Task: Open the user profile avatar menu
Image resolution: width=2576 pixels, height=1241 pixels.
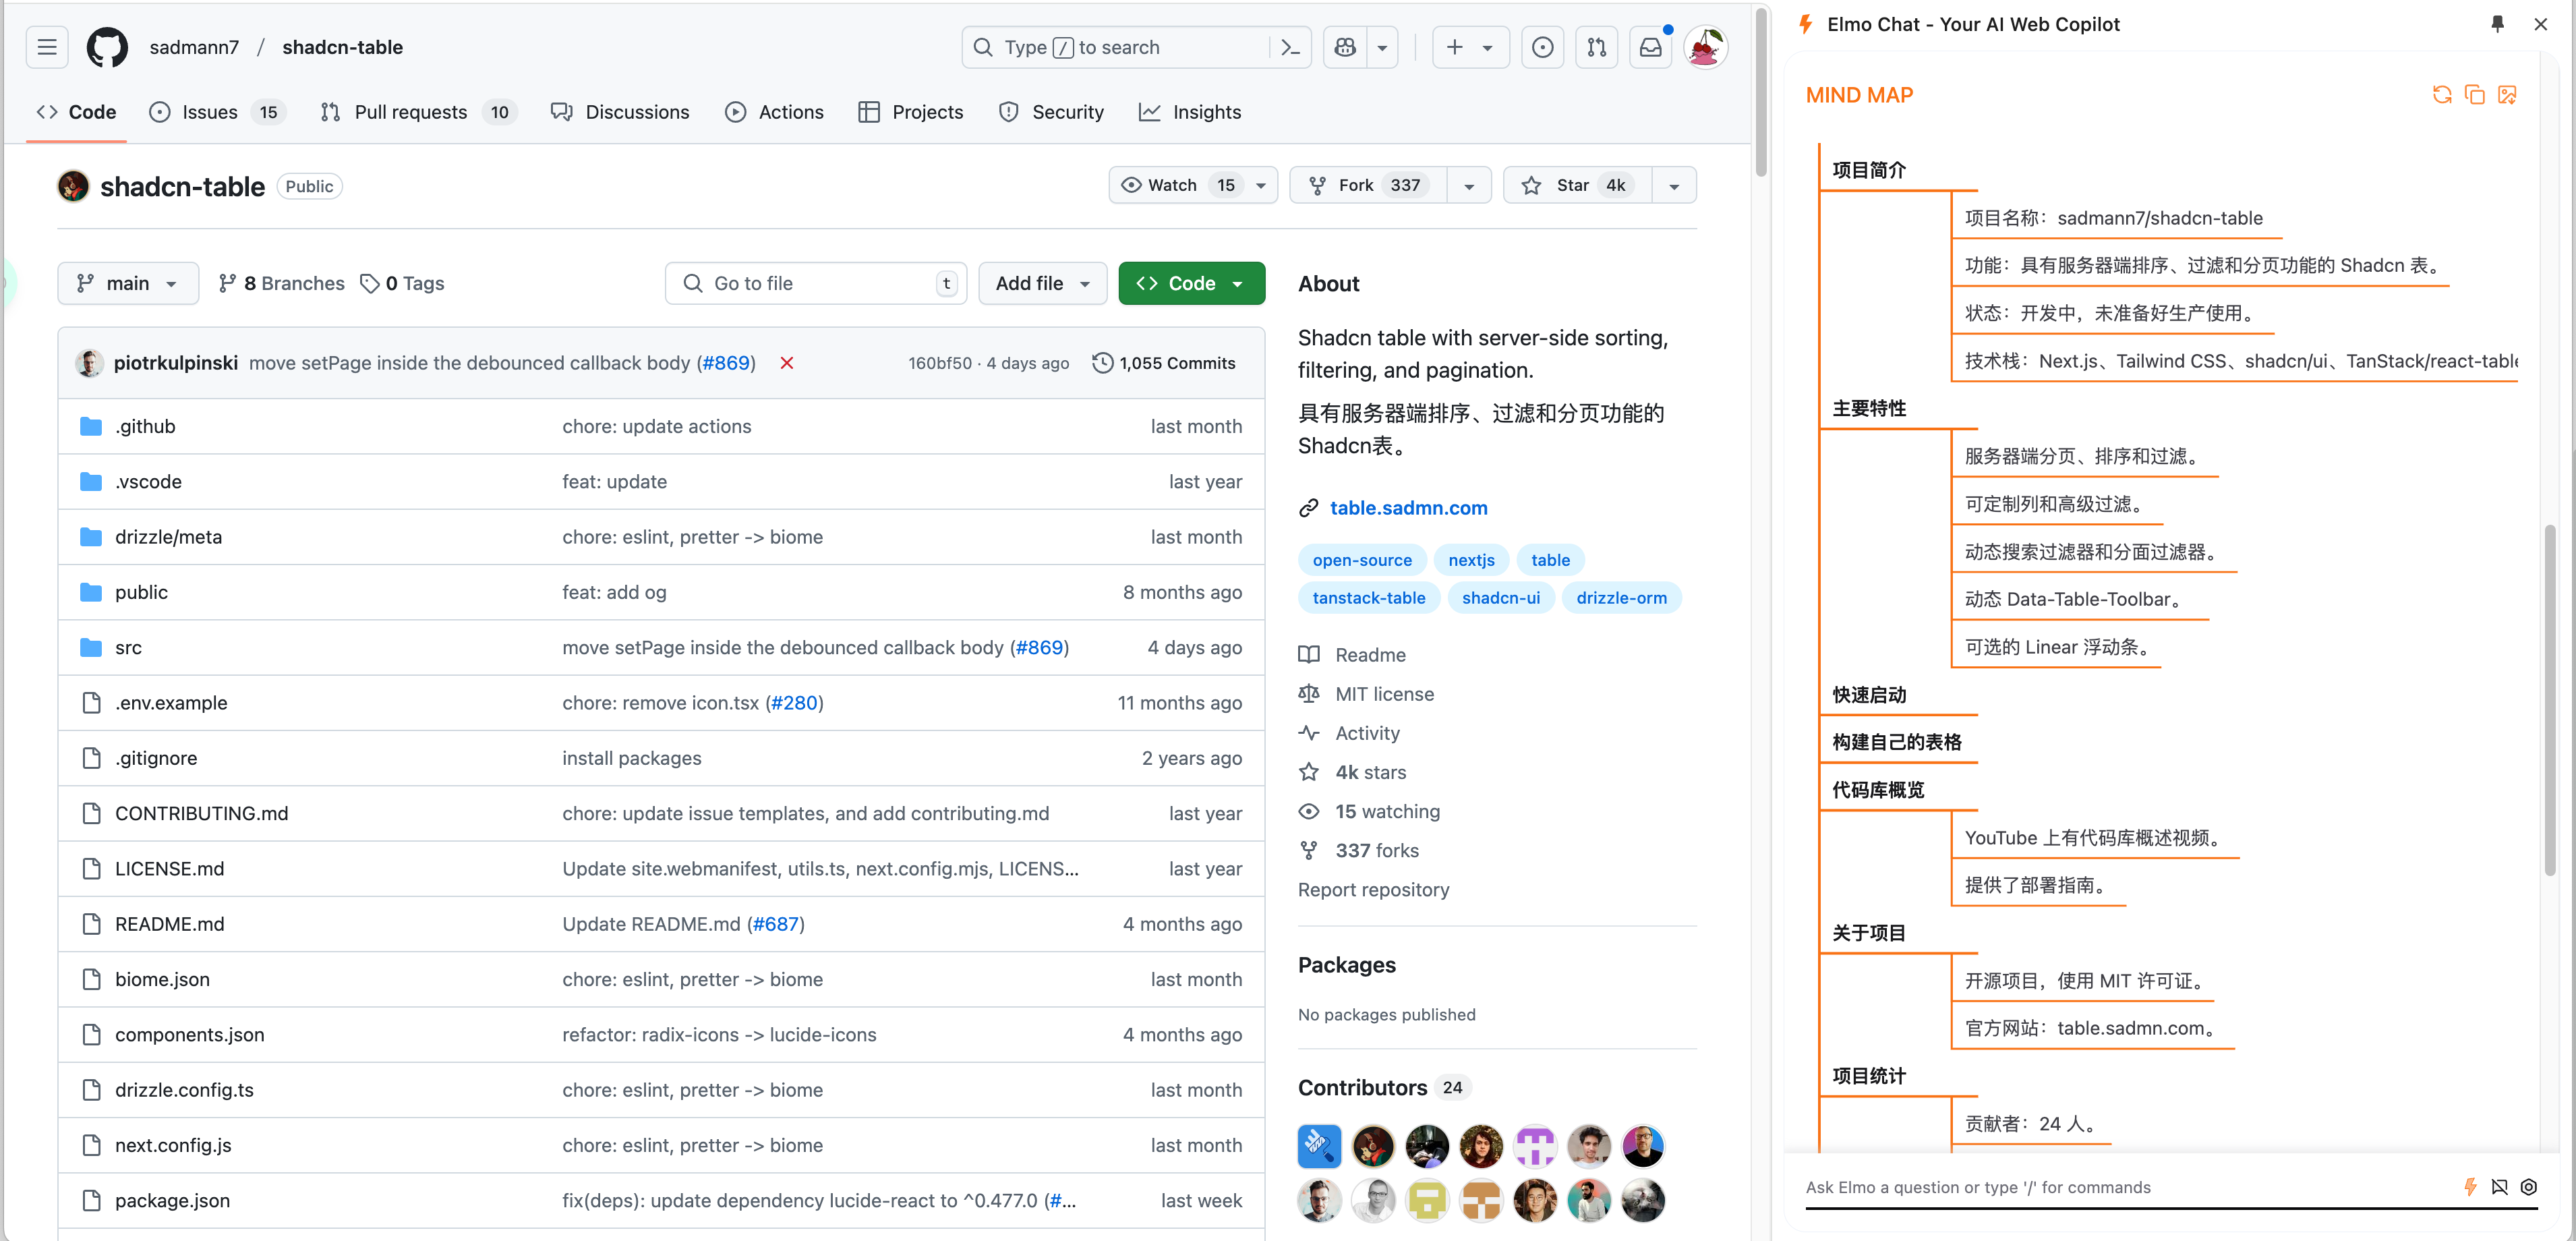Action: tap(1706, 47)
